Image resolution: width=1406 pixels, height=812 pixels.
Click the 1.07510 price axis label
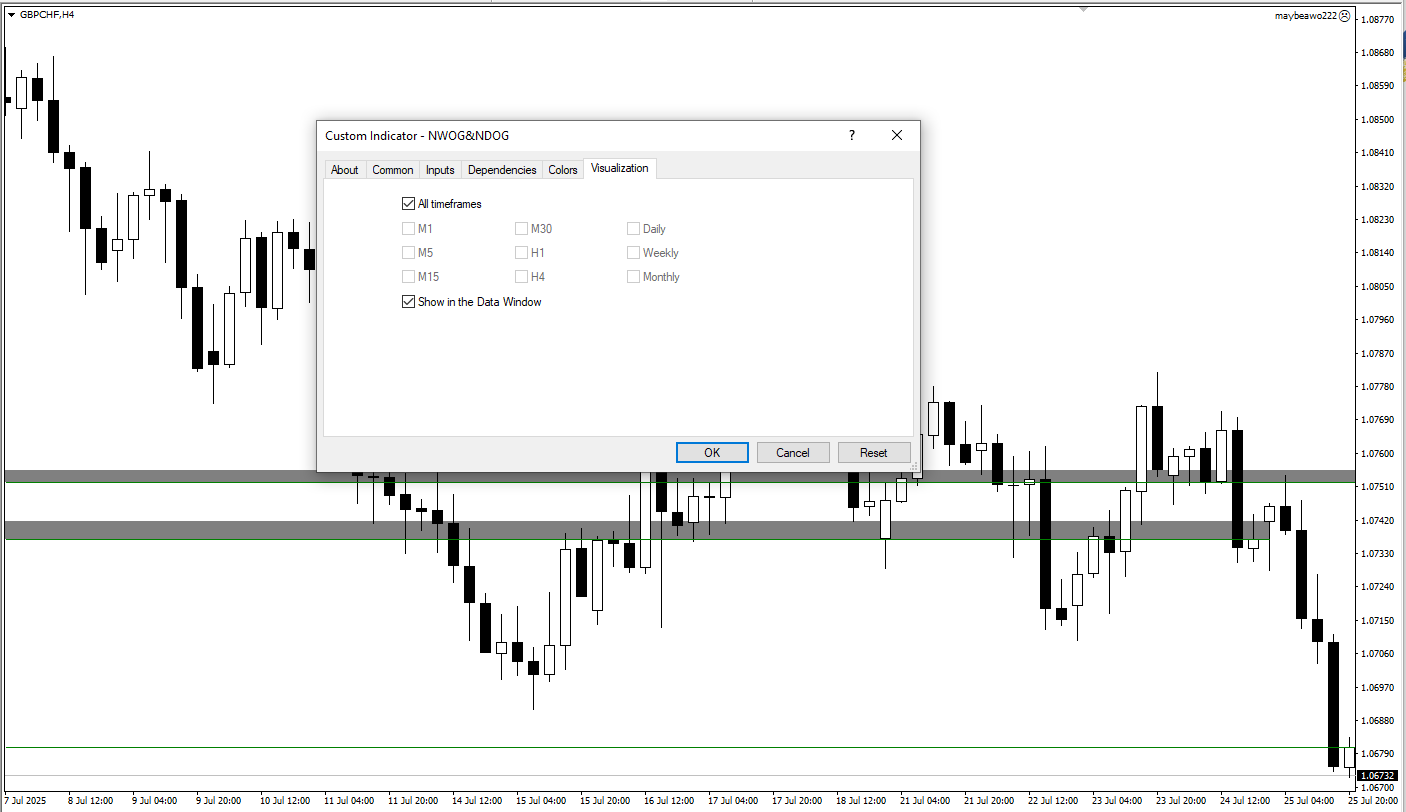pos(1378,487)
